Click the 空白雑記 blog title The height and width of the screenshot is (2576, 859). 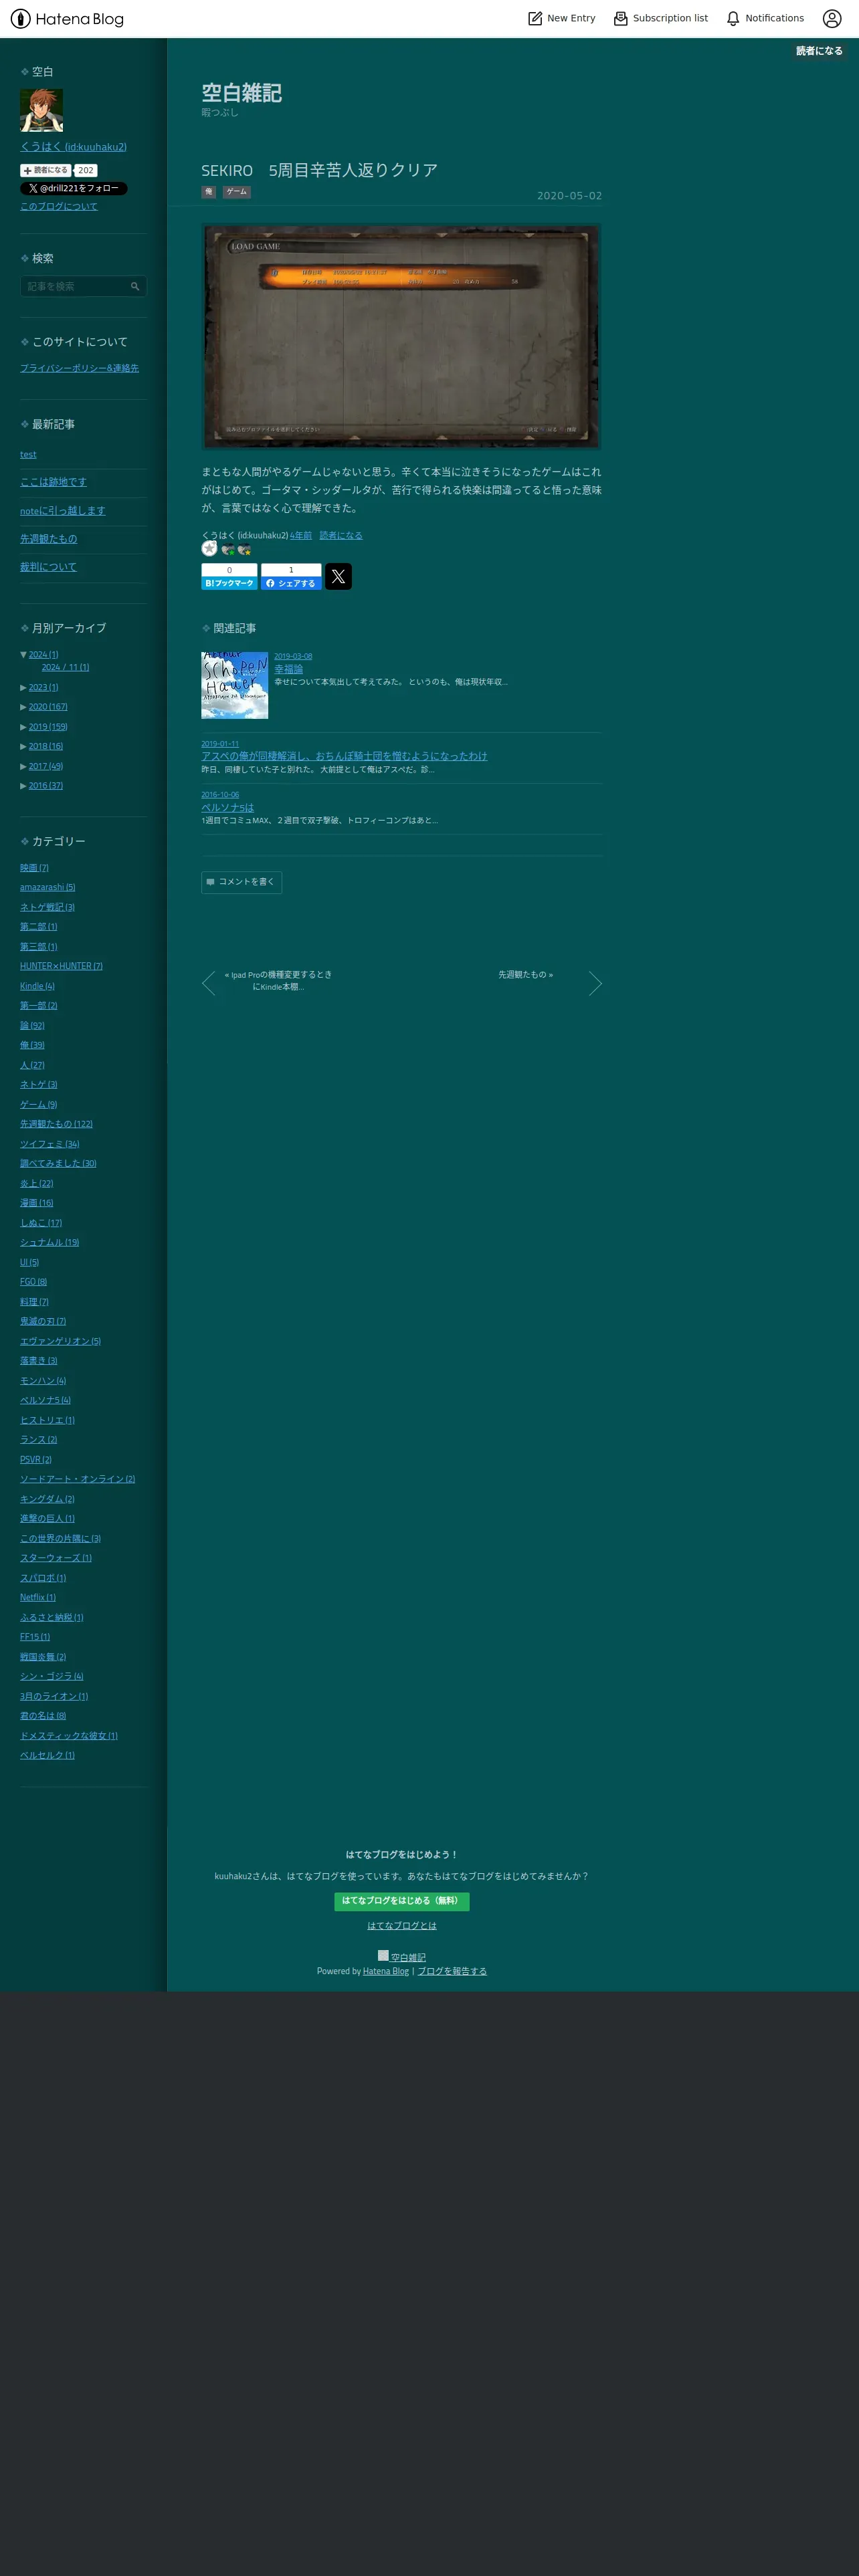241,93
